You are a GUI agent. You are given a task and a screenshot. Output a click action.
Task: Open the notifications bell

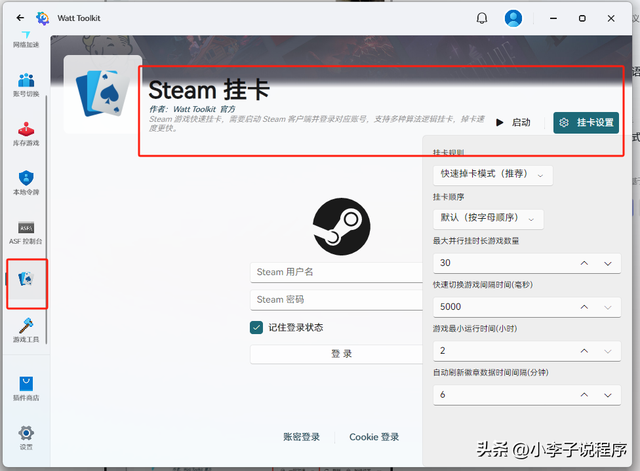482,18
